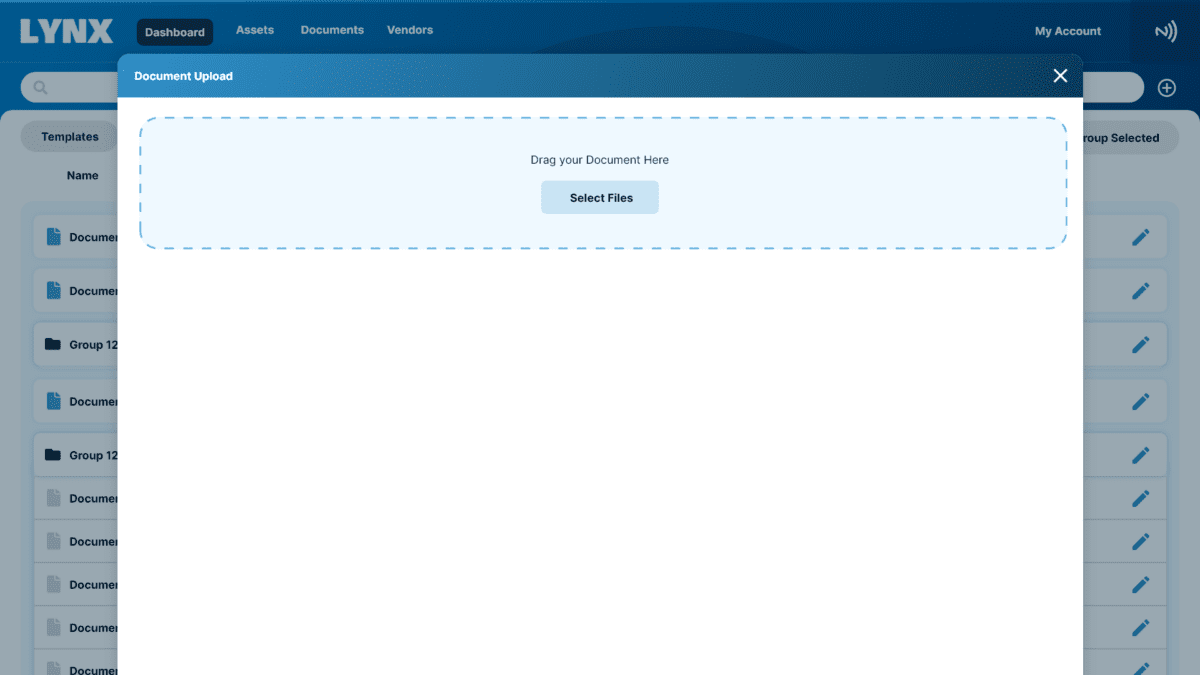1200x675 pixels.
Task: Close the Document Upload dialog
Action: (x=1060, y=76)
